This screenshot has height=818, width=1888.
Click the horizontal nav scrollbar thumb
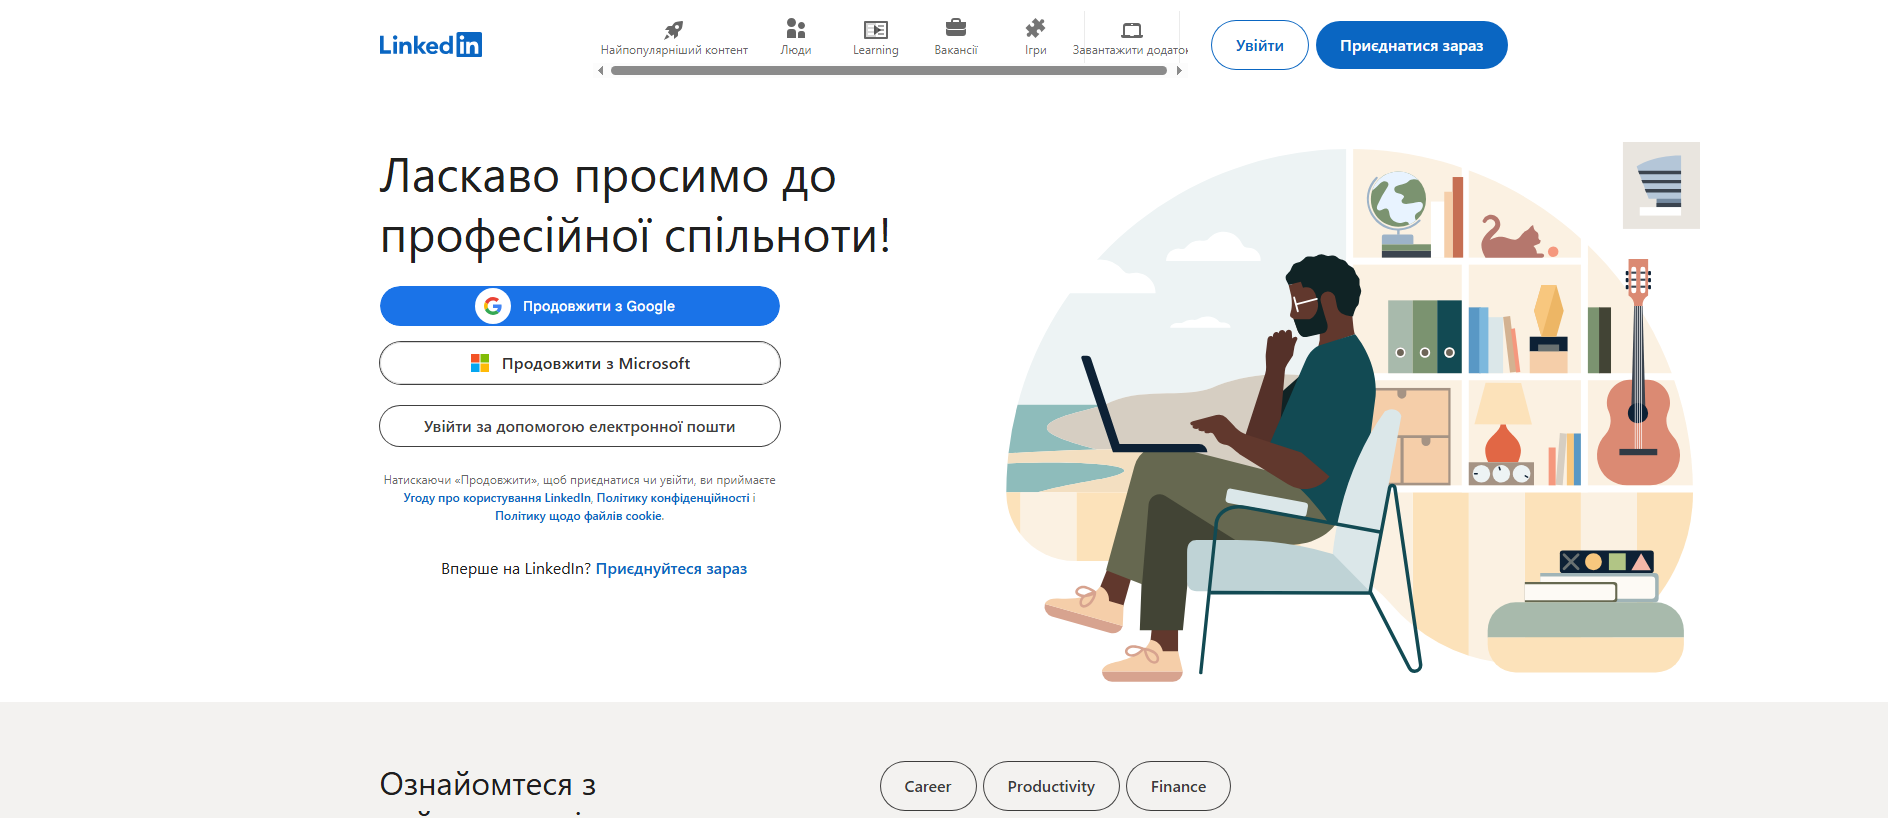click(x=889, y=71)
